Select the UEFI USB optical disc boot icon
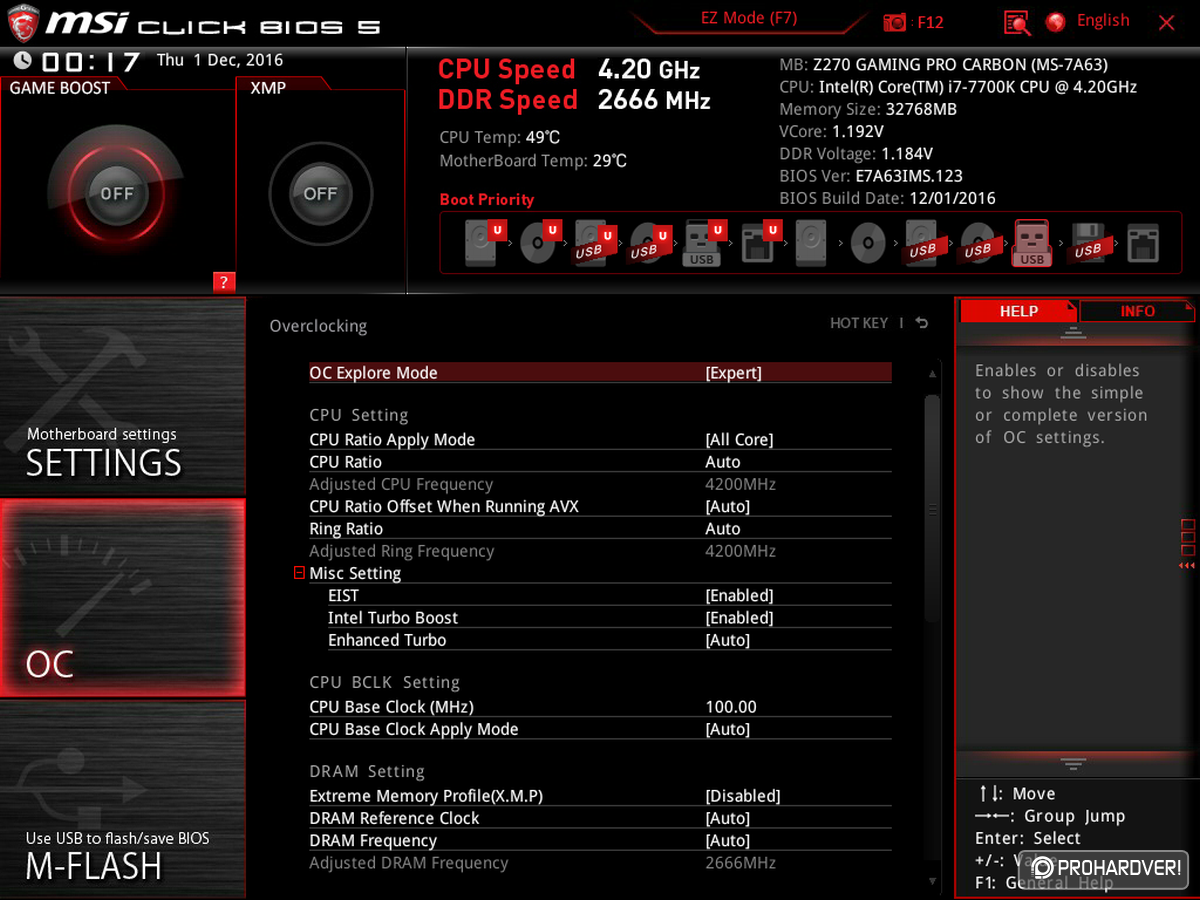Image resolution: width=1200 pixels, height=900 pixels. (x=648, y=242)
